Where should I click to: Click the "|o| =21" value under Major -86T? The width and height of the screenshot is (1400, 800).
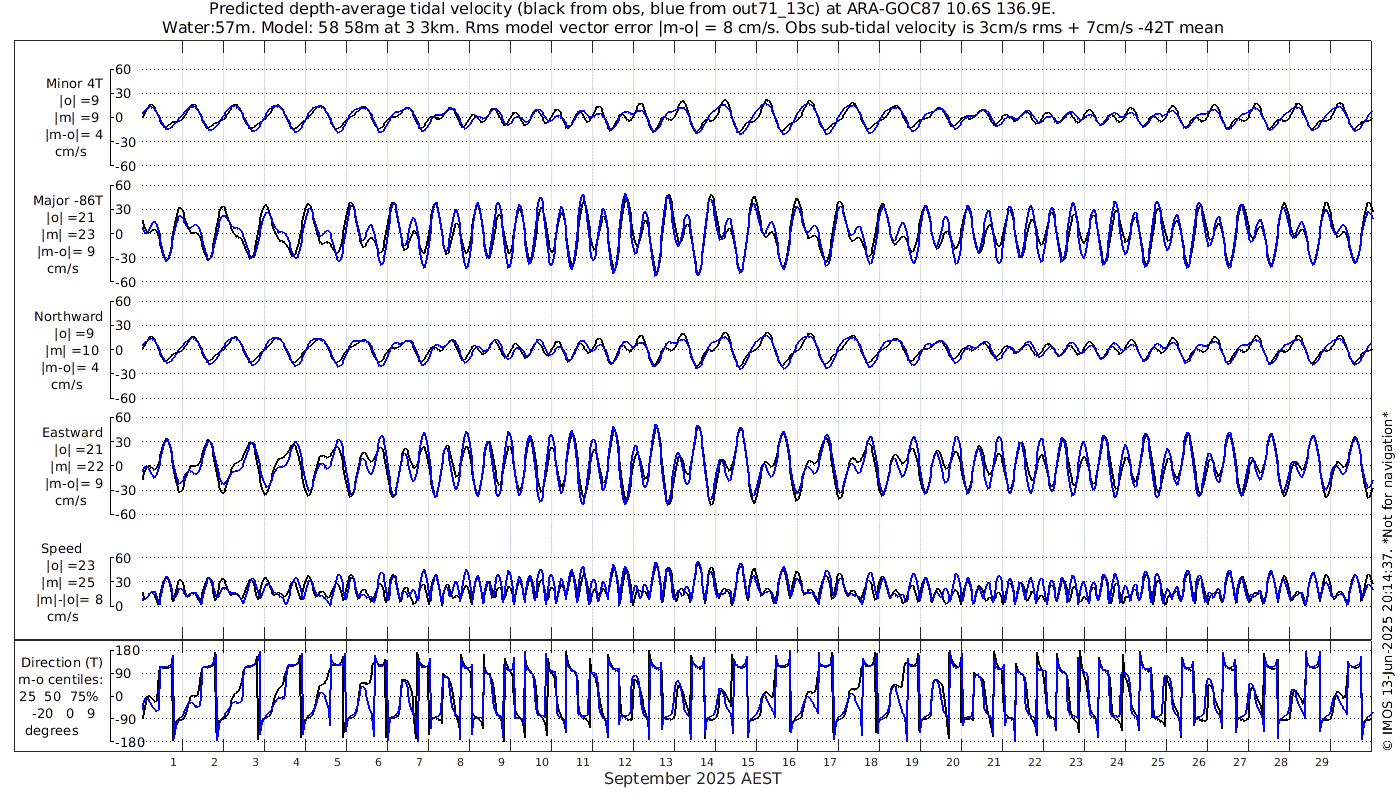point(71,217)
